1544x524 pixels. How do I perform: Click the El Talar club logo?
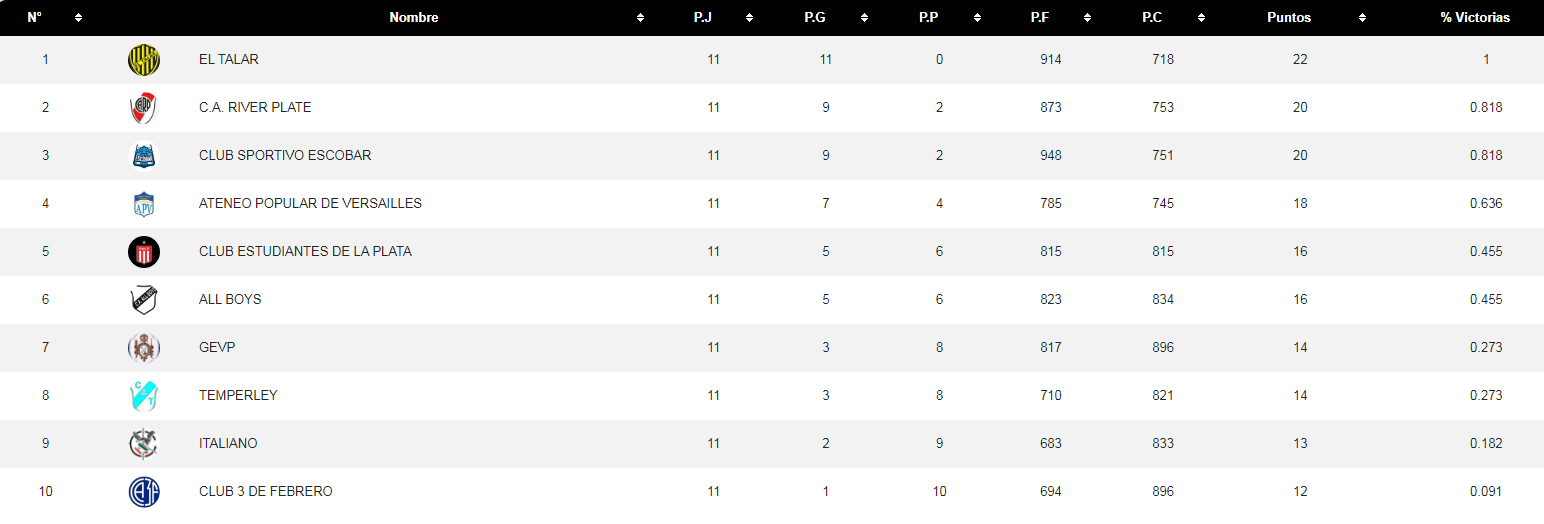144,60
